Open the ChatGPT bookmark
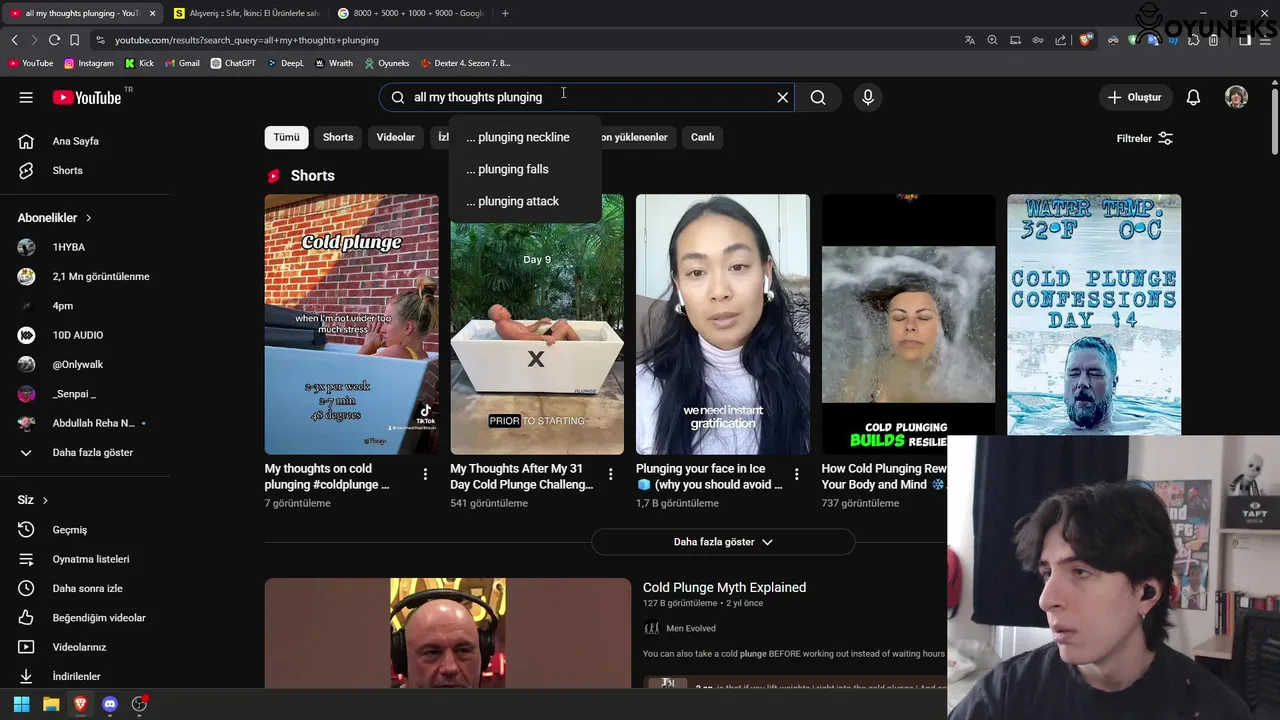This screenshot has width=1280, height=720. point(233,63)
